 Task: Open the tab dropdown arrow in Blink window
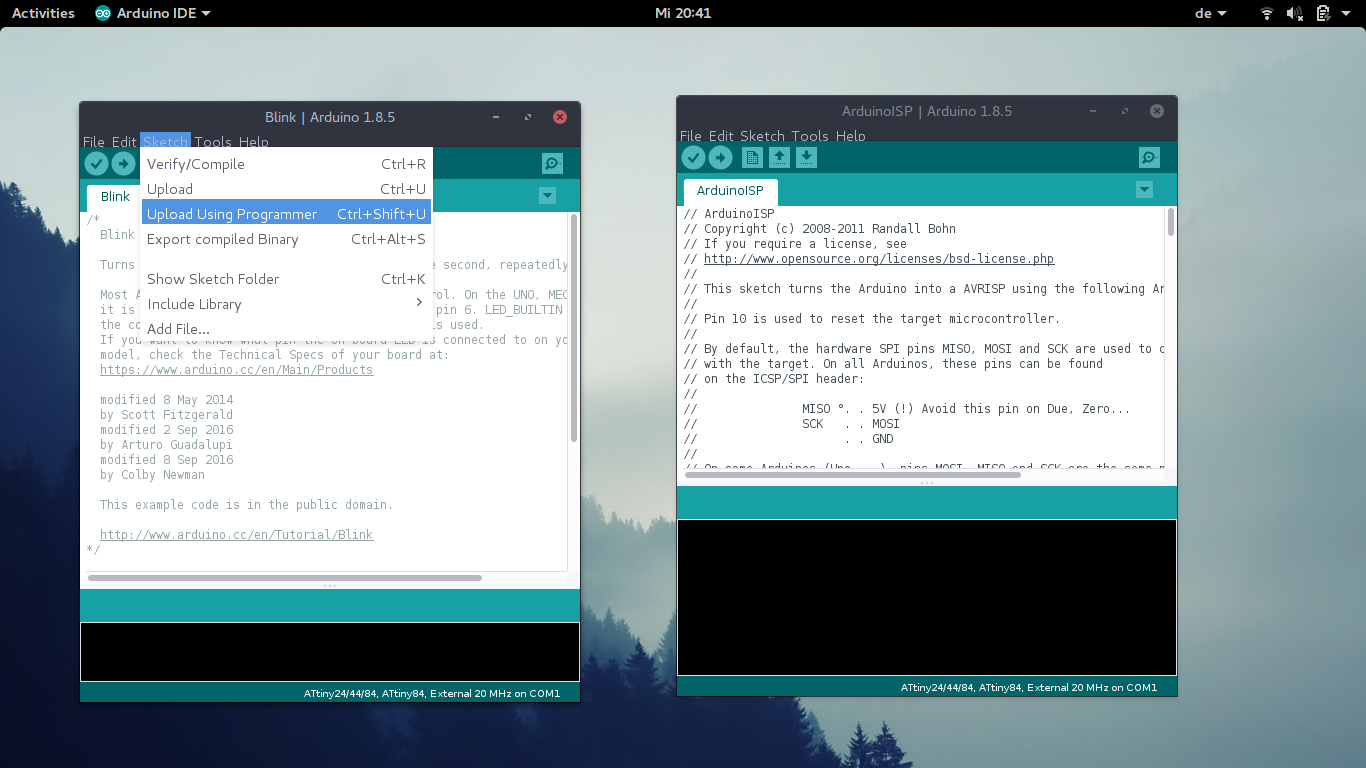click(x=547, y=196)
